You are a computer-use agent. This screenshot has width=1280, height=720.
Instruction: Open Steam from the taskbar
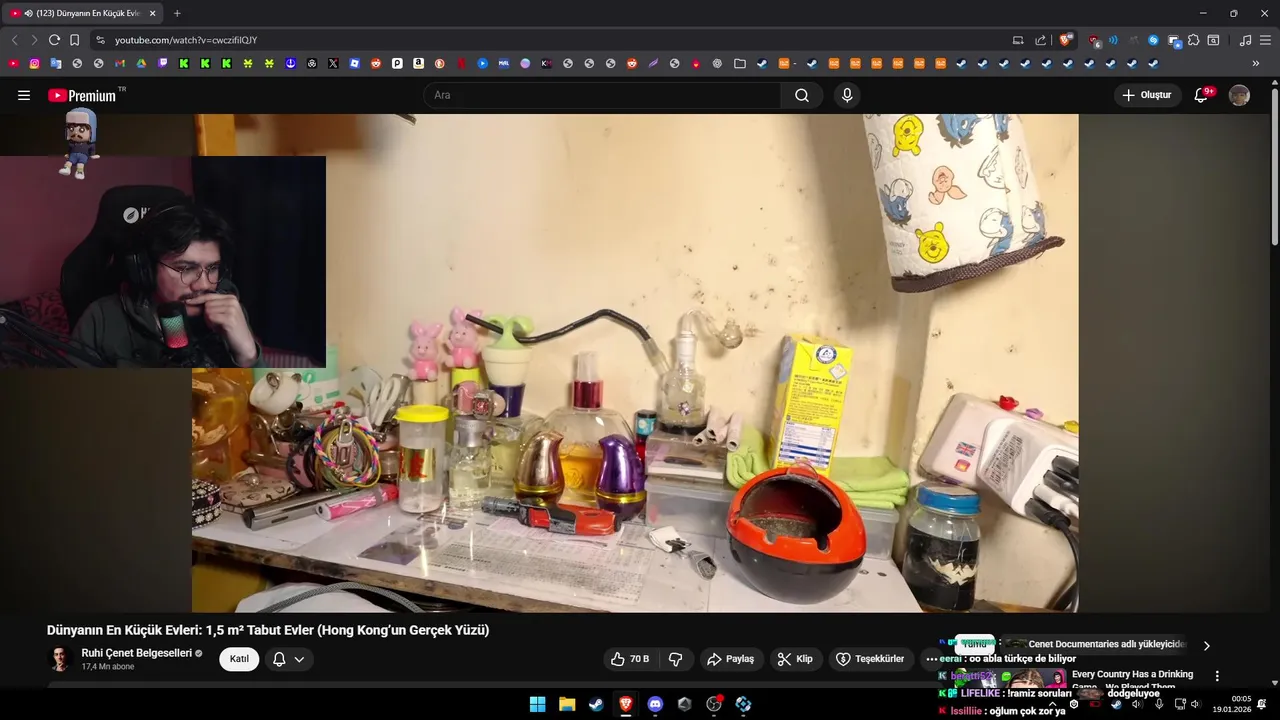click(596, 704)
